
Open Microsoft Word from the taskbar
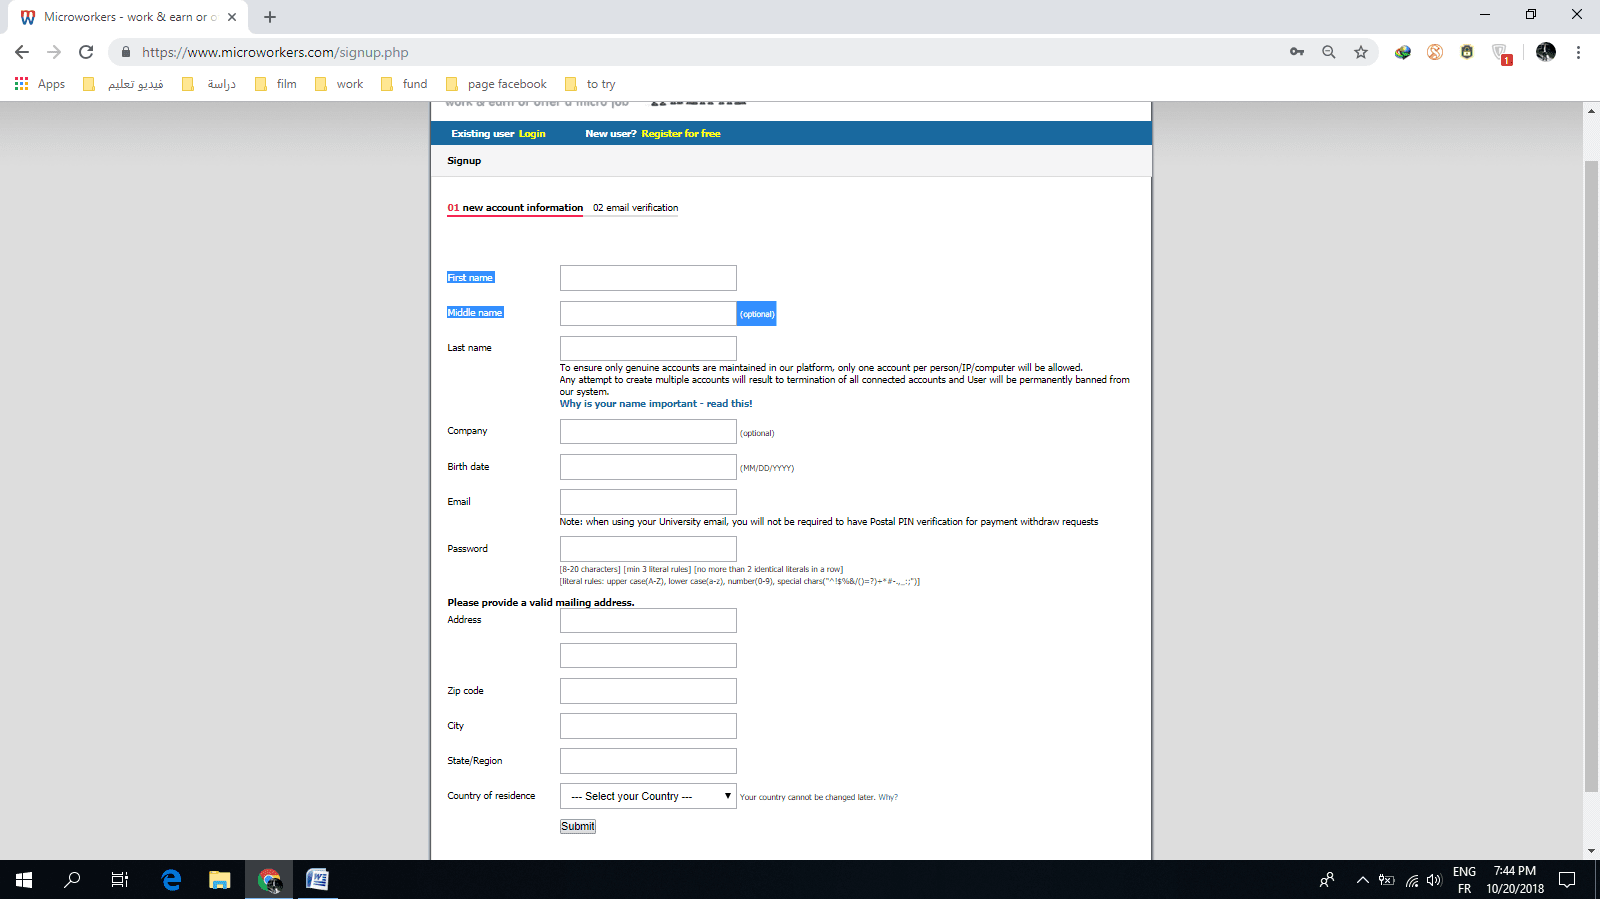[317, 880]
